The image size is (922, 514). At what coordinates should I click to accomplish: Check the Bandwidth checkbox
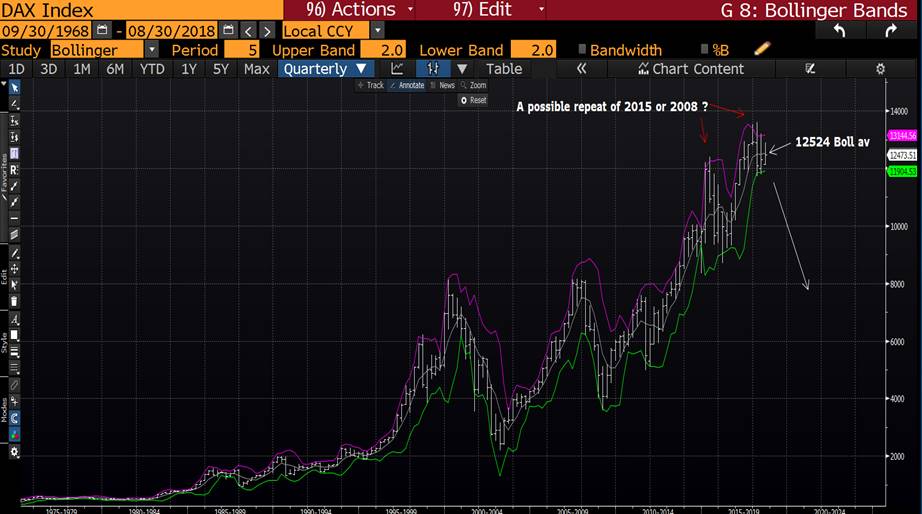coord(582,49)
